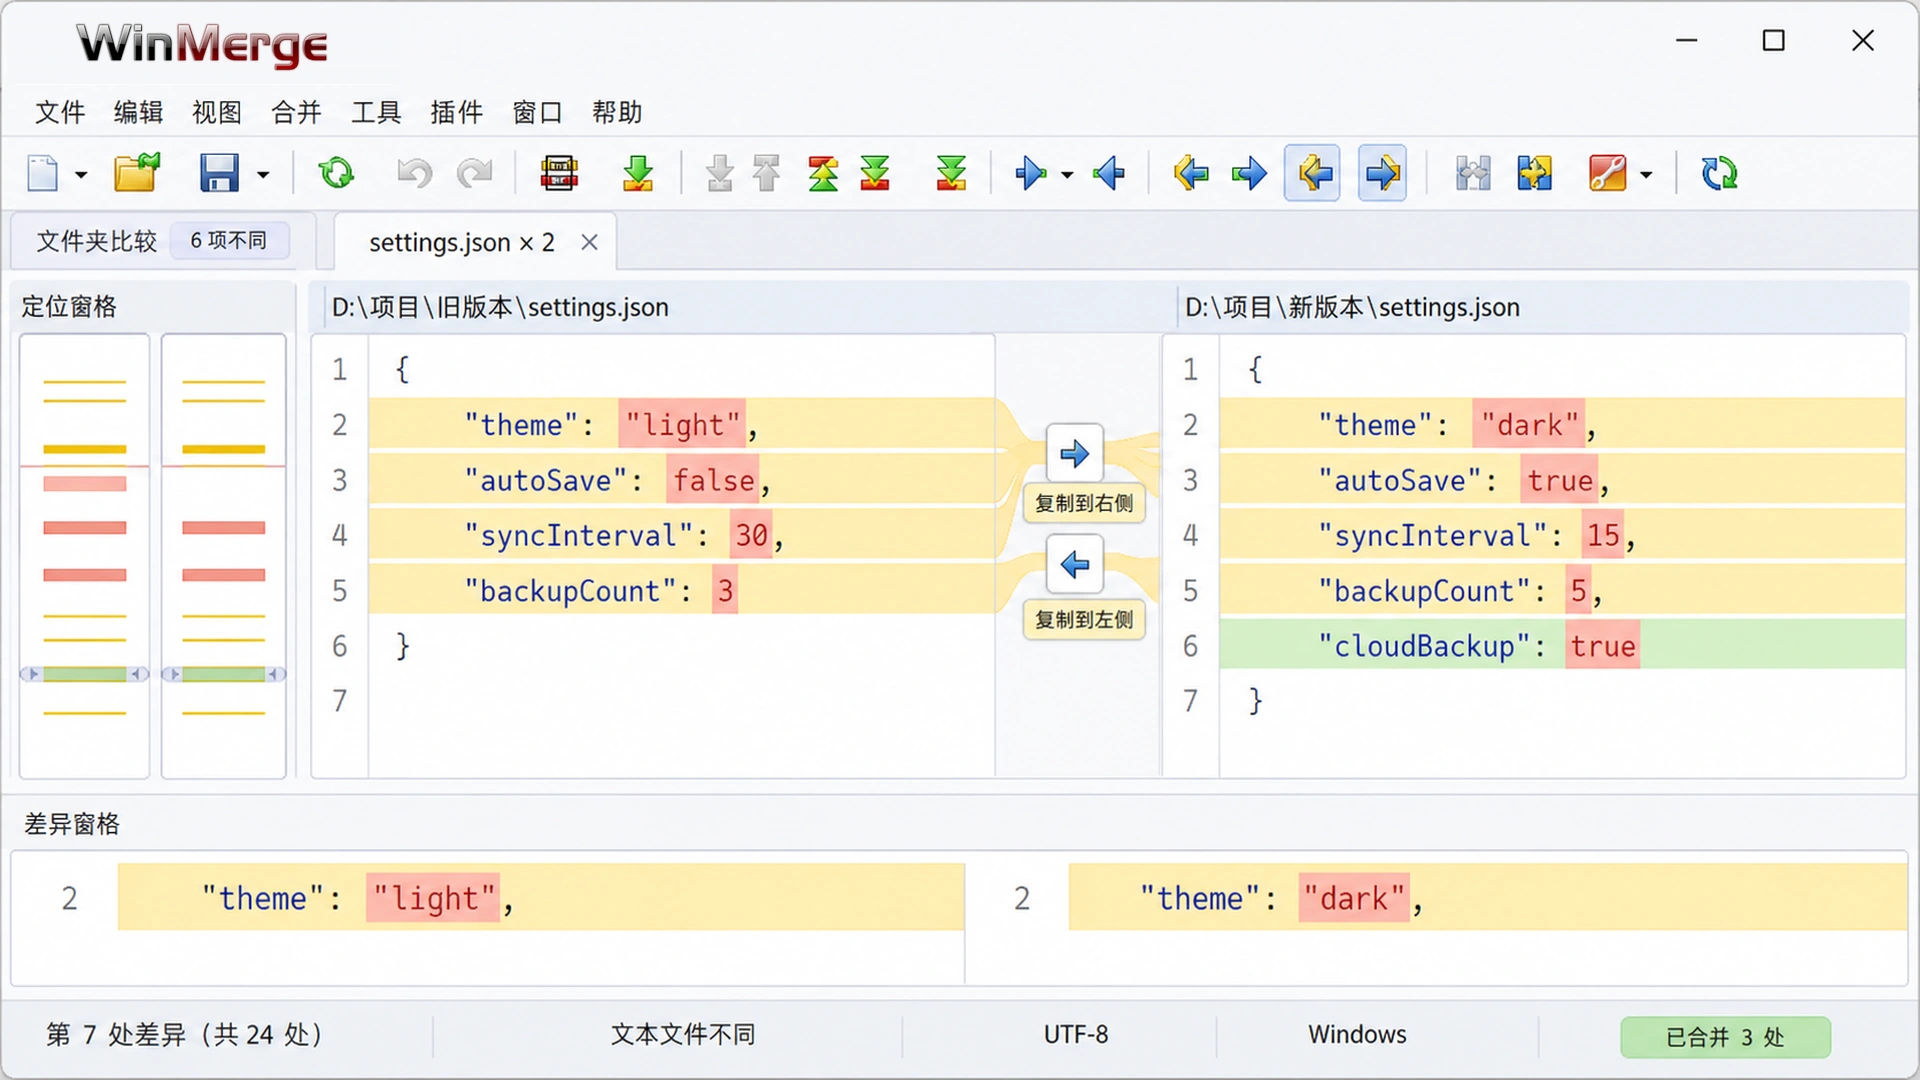1920x1080 pixels.
Task: Click the blue right-pointing triangle arrow icon
Action: (x=1030, y=173)
